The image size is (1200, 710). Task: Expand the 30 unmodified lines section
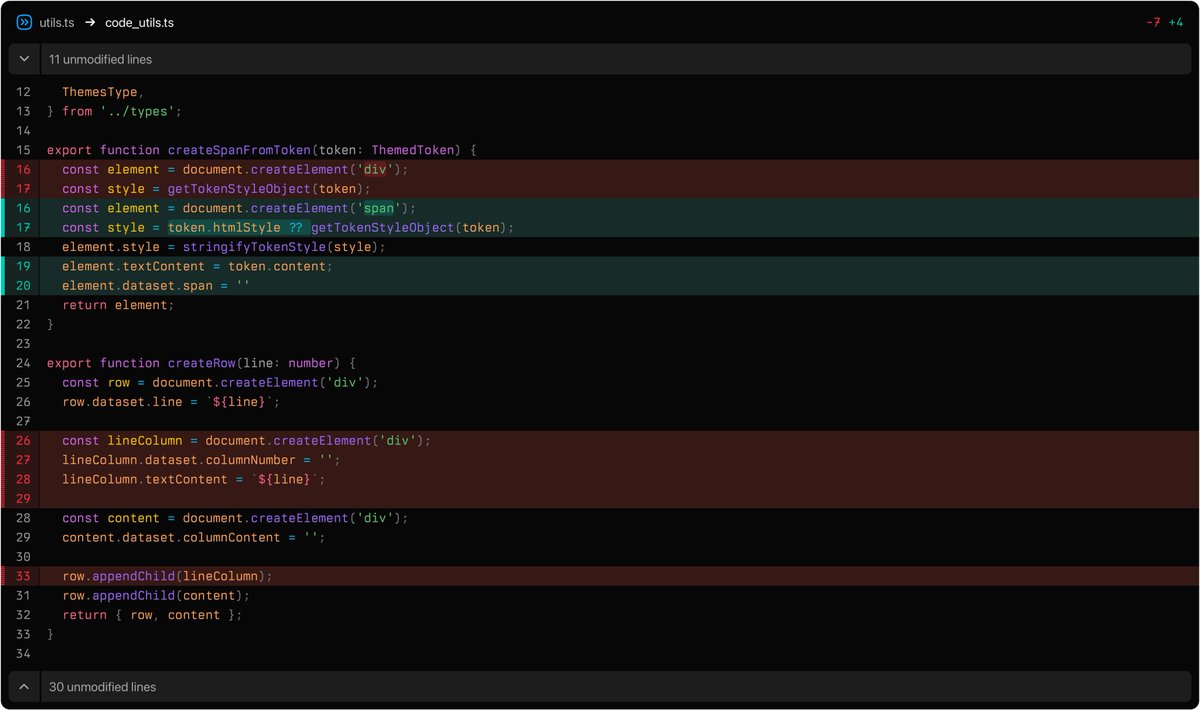(24, 687)
